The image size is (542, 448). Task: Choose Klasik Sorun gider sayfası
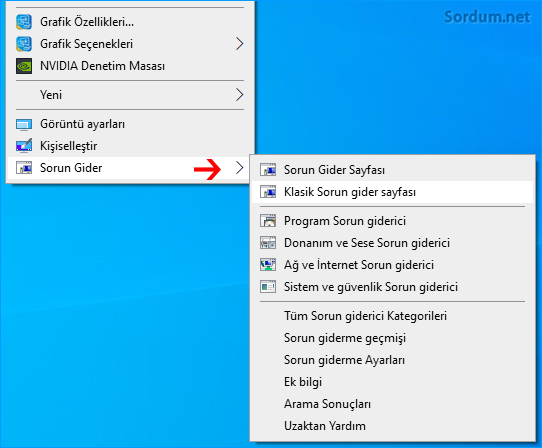click(x=392, y=192)
